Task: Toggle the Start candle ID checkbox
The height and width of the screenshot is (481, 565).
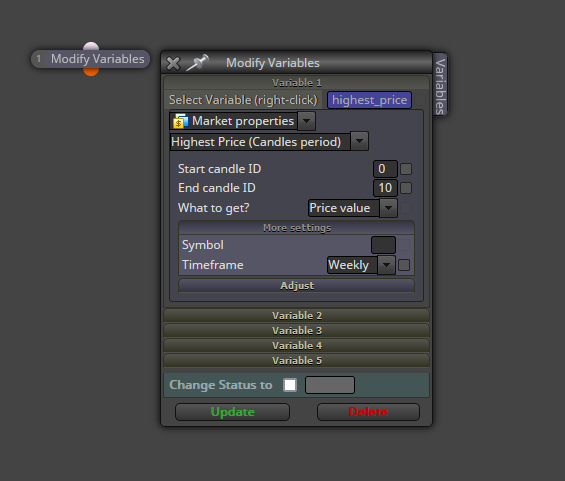Action: click(x=406, y=169)
